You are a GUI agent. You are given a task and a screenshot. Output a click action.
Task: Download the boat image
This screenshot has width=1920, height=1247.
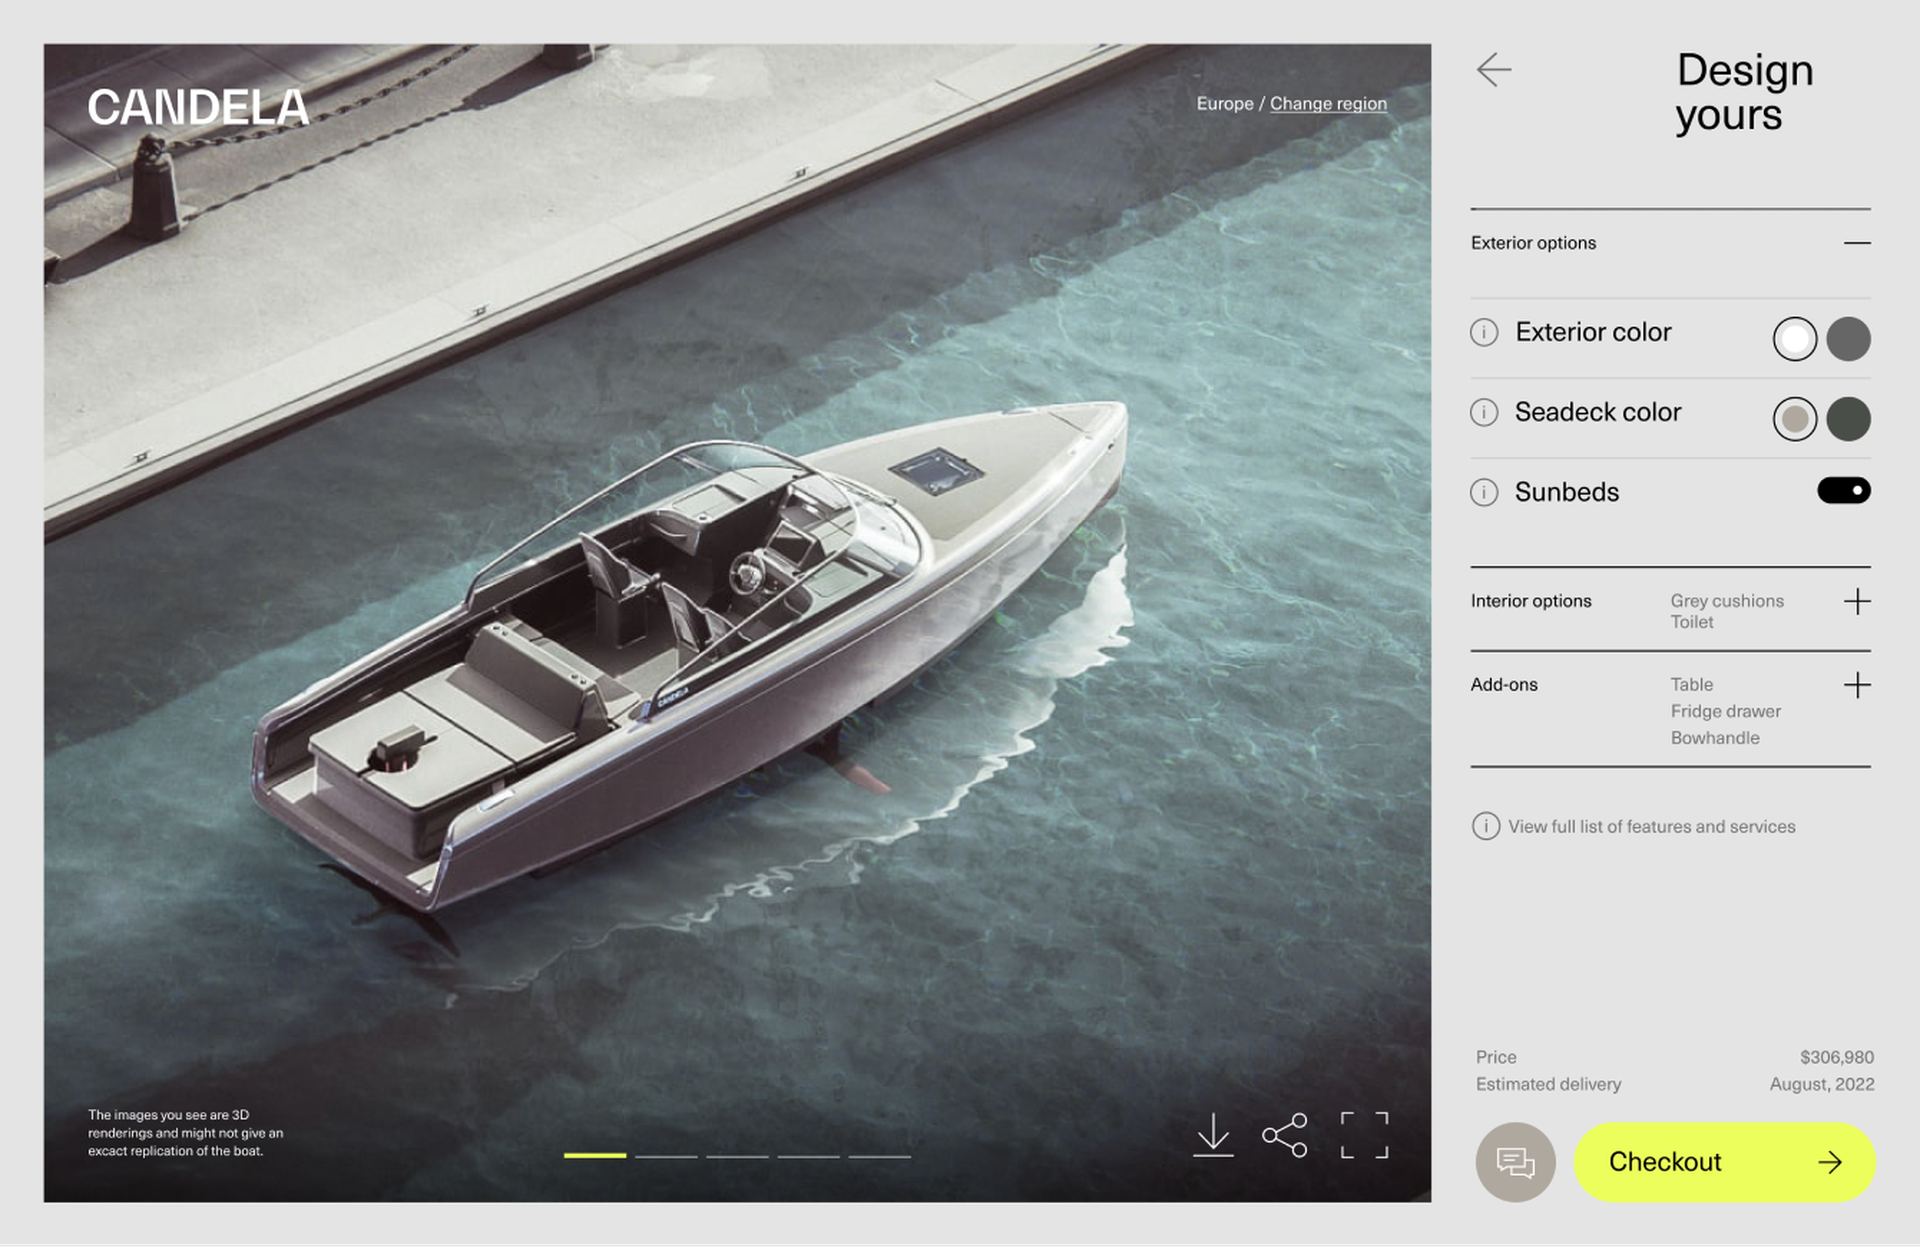[x=1213, y=1135]
